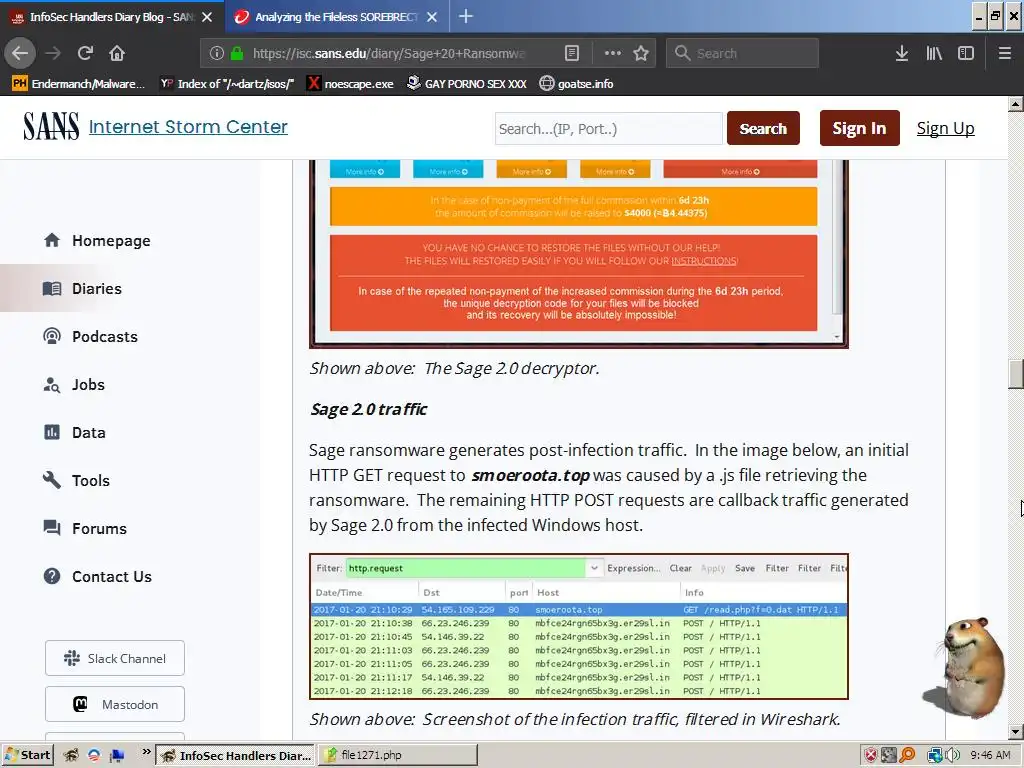Close the InfoSec Handlers Diary tab

[207, 17]
